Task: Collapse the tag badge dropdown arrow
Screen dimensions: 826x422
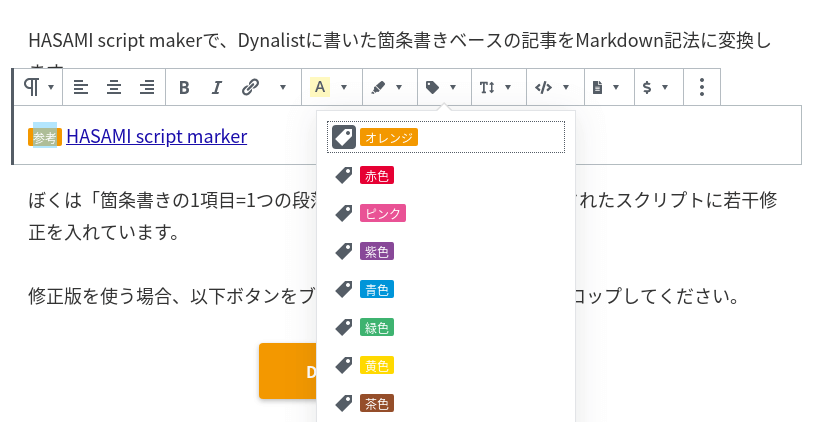Action: (x=453, y=87)
